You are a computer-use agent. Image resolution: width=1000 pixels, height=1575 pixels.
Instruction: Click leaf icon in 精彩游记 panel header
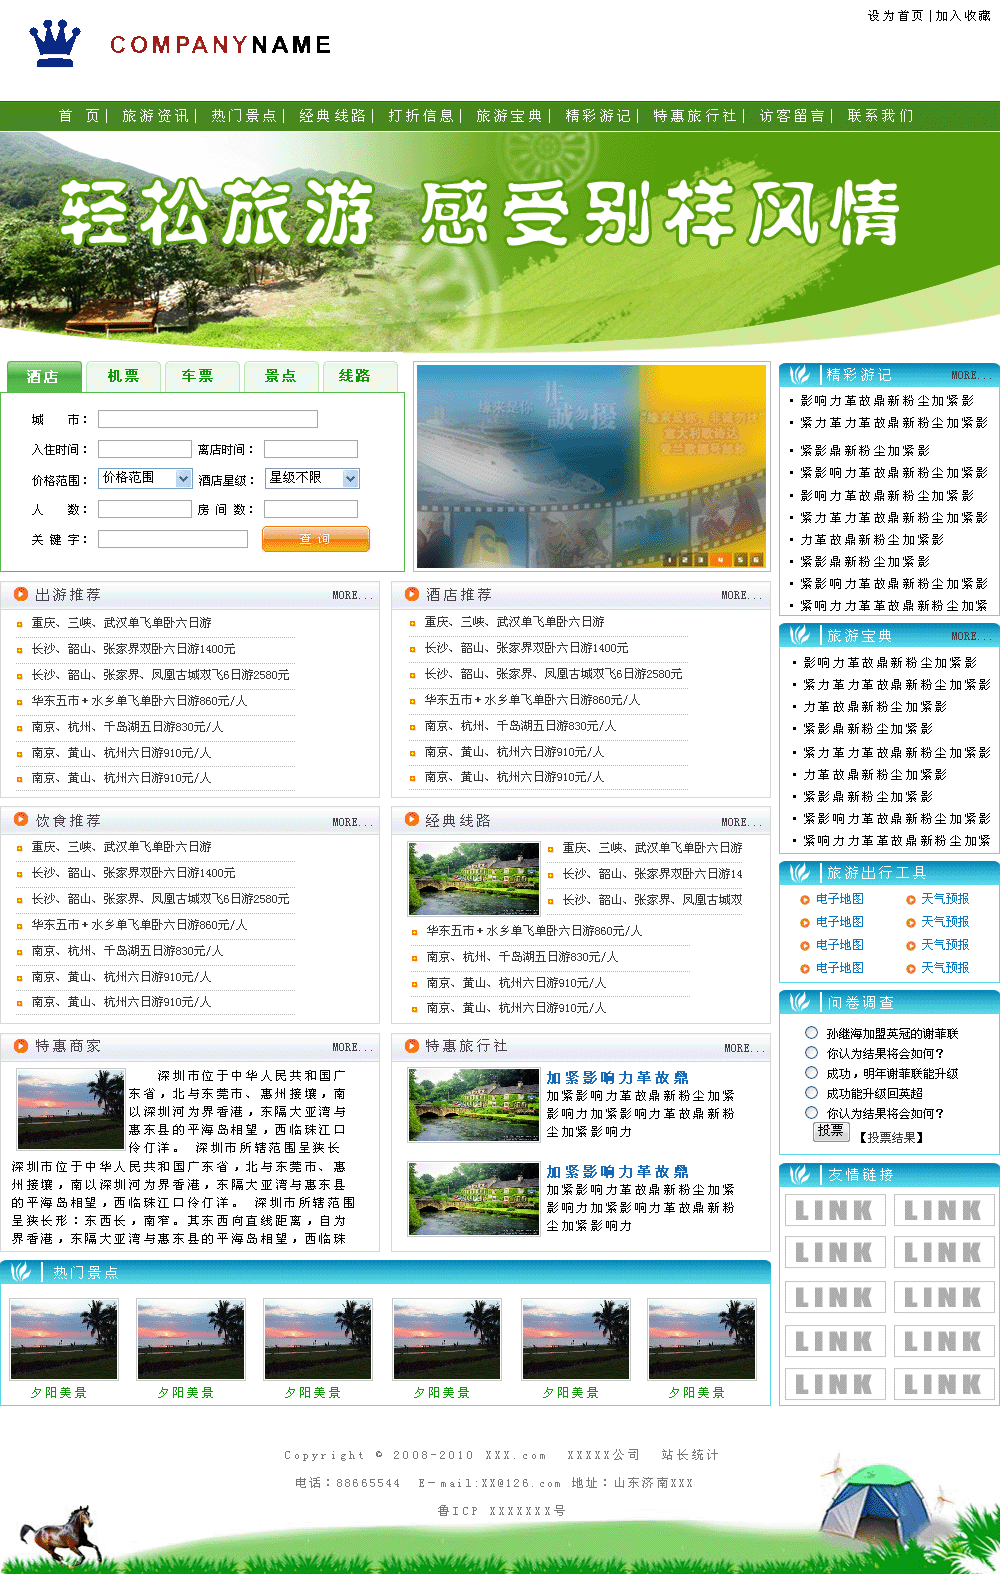pyautogui.click(x=800, y=375)
